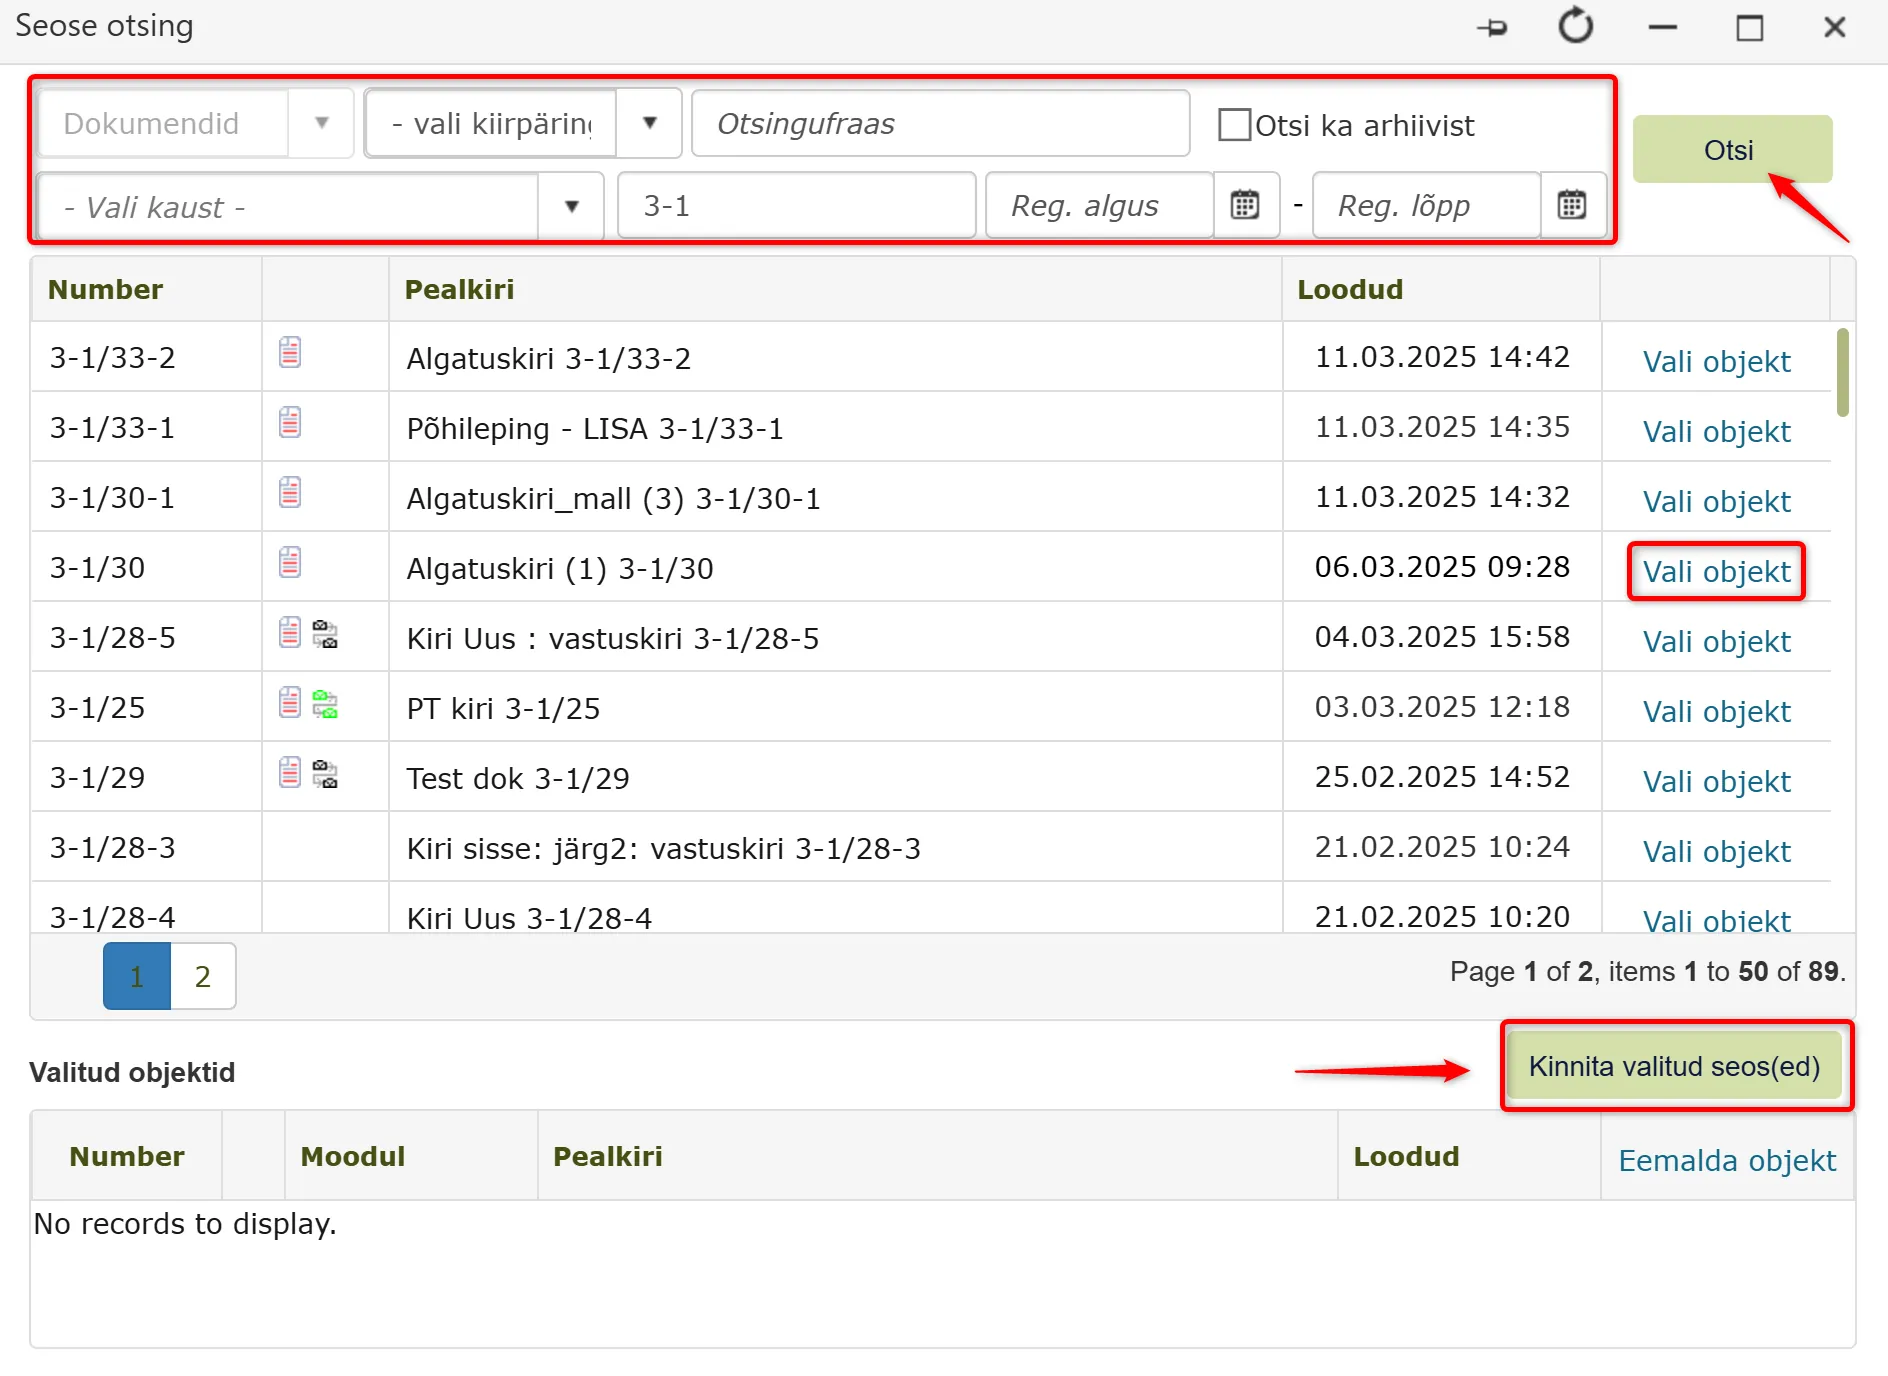Click the results list vertical scrollbar

[x=1842, y=372]
